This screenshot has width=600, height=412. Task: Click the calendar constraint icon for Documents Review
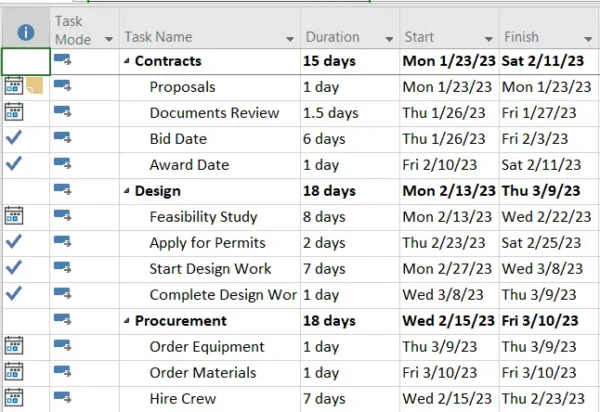pos(14,112)
